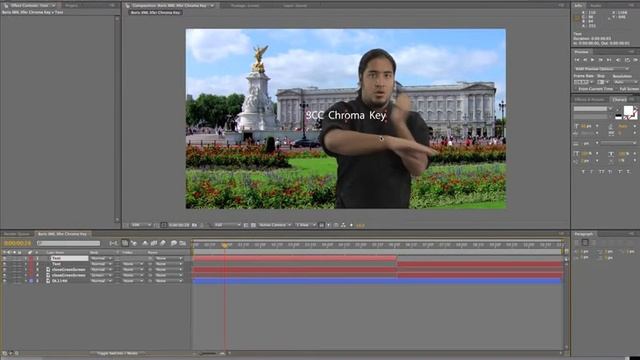The image size is (640, 360).
Task: Apply faux italic in Character panel
Action: [x=591, y=172]
